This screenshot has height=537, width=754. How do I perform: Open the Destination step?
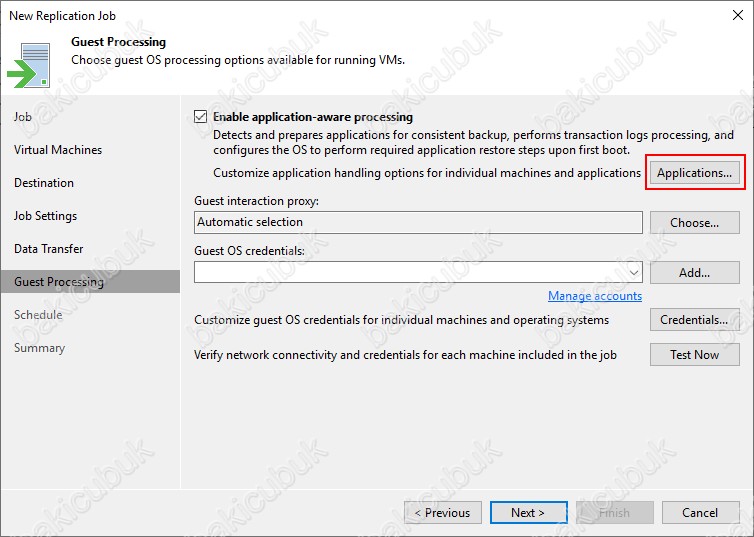(44, 183)
